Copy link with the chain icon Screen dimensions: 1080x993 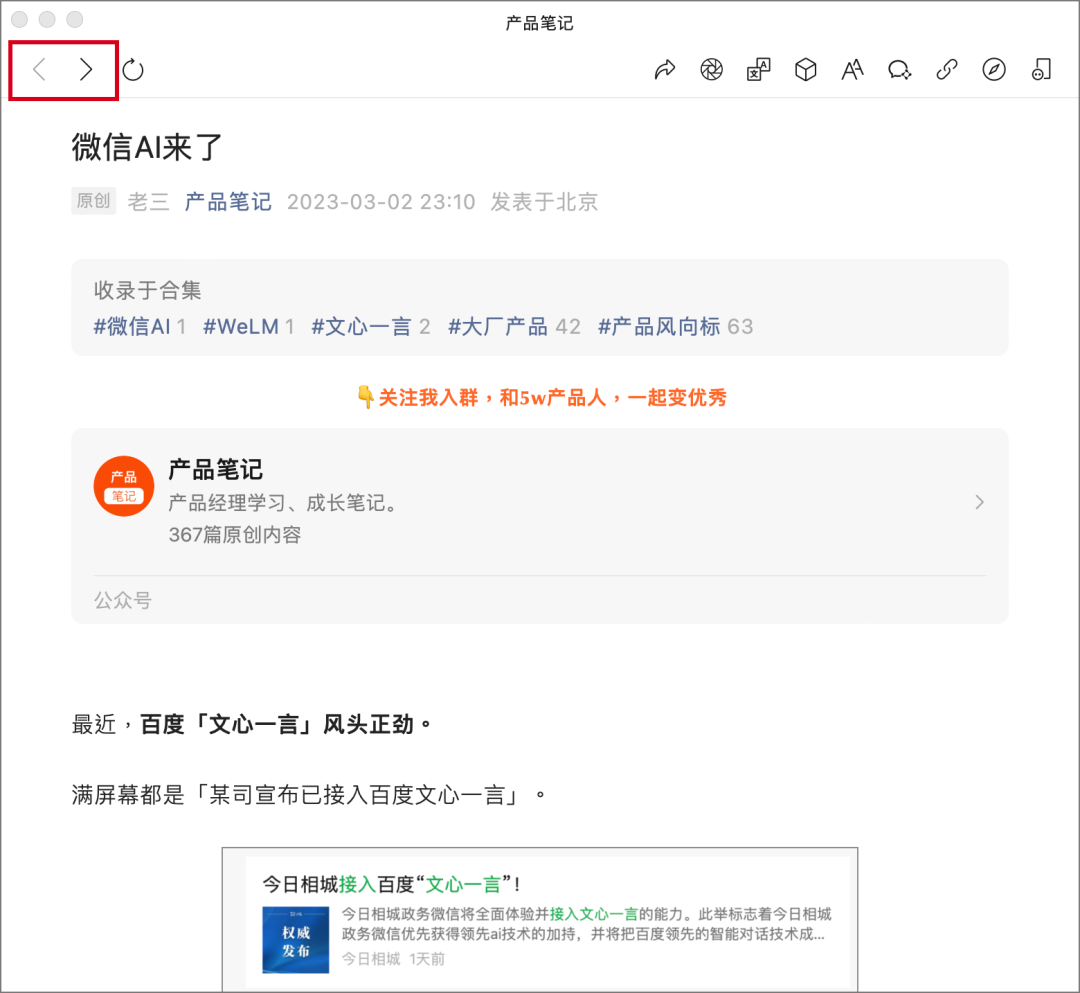click(x=946, y=70)
